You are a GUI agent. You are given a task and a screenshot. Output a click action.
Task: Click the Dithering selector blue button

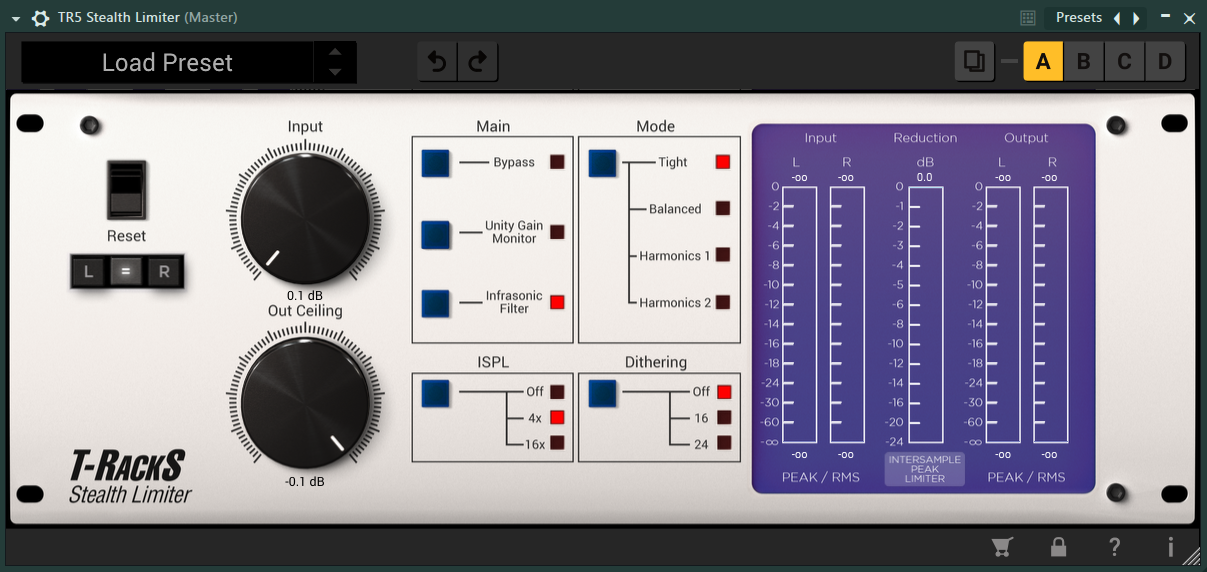pyautogui.click(x=602, y=393)
